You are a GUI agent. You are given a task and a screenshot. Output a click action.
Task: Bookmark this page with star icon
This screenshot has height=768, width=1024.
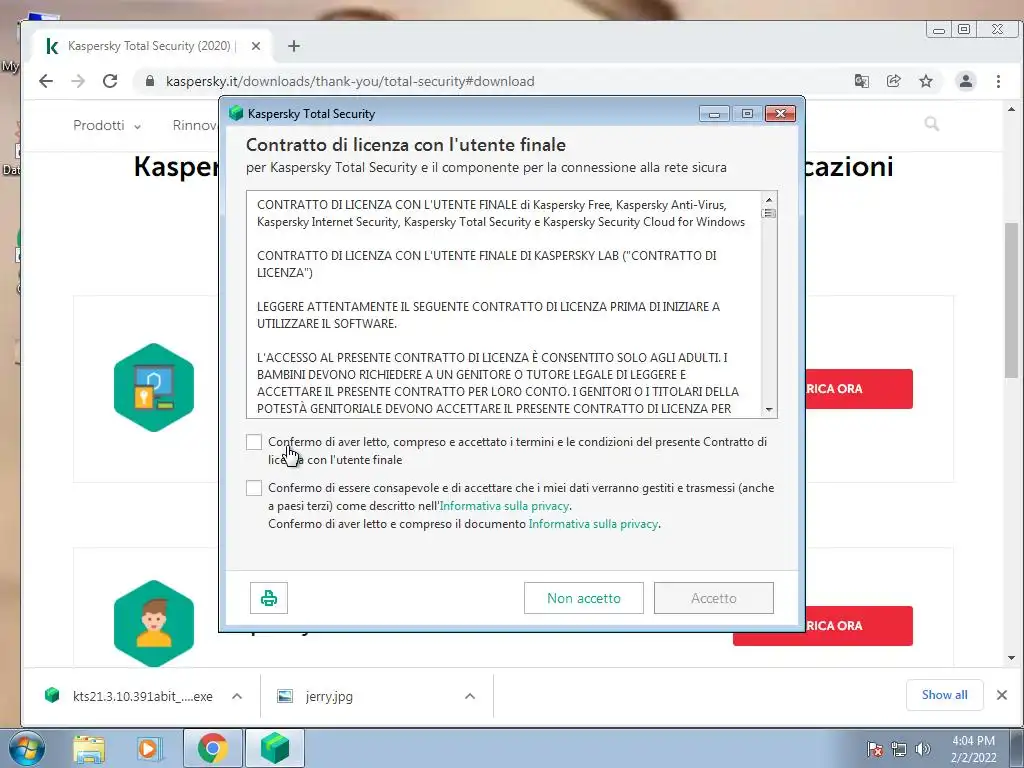[926, 81]
